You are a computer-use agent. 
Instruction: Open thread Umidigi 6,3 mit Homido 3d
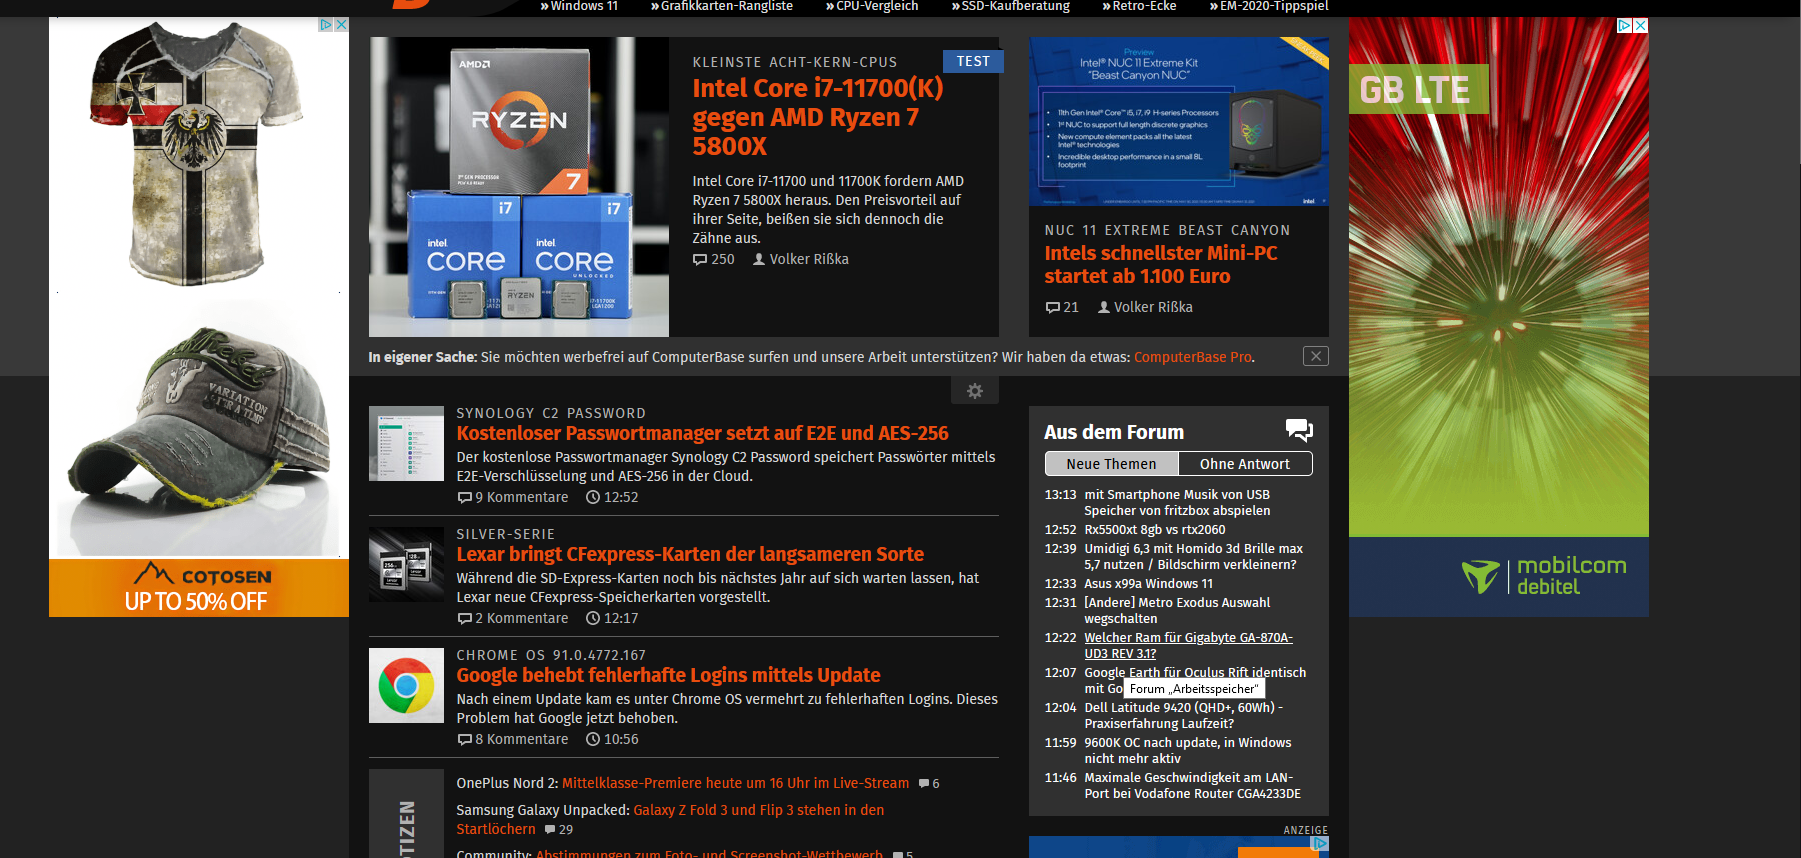point(1193,556)
